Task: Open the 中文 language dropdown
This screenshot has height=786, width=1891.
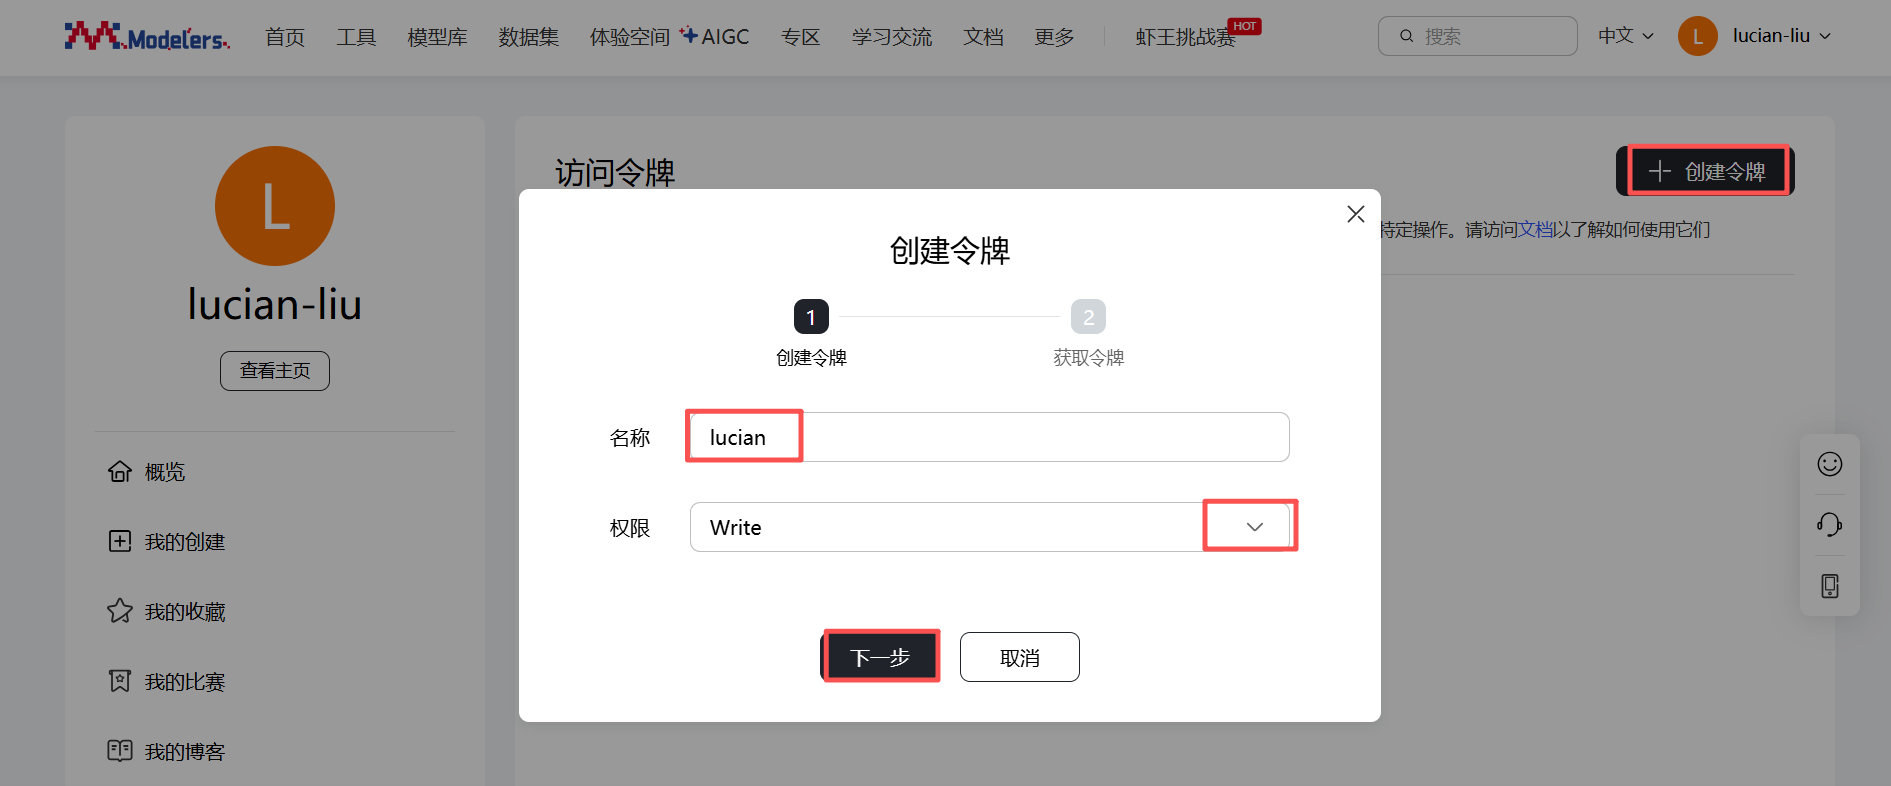Action: click(x=1626, y=36)
